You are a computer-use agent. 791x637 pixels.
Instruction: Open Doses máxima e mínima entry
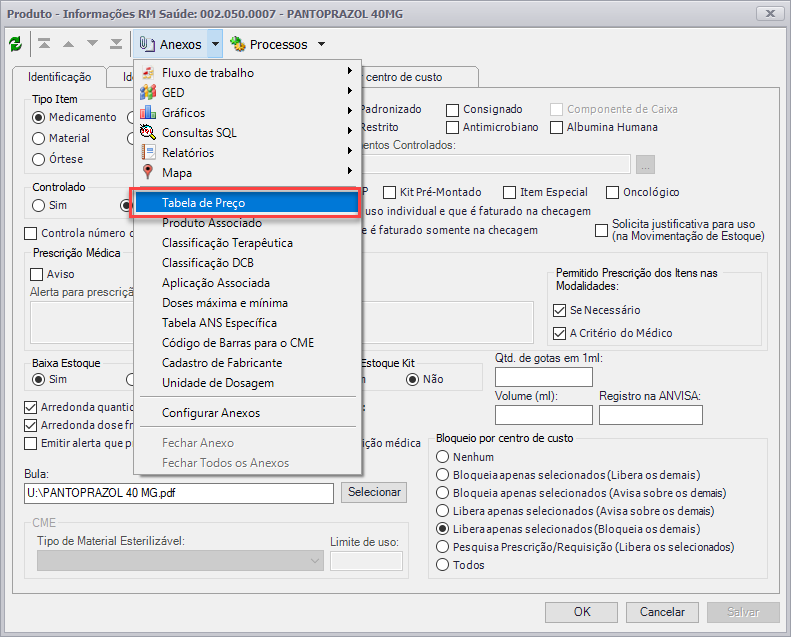[x=246, y=303]
